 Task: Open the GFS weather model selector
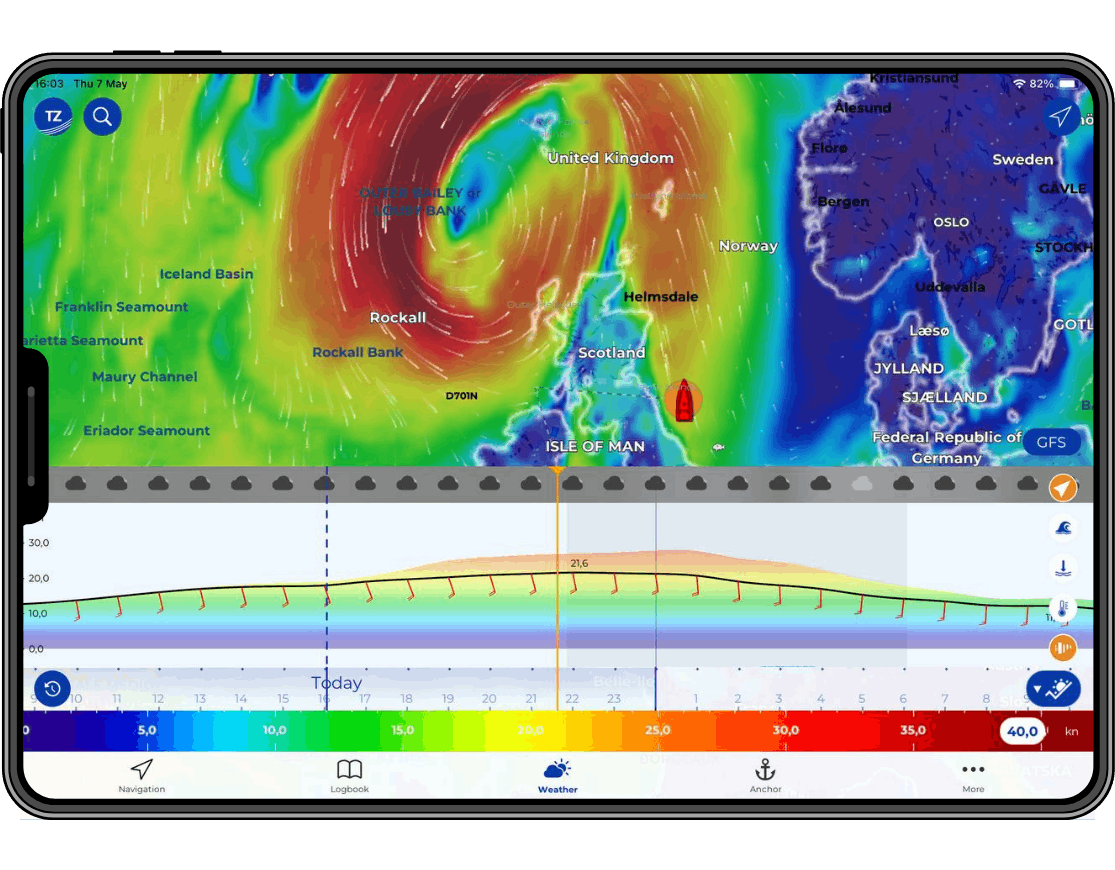click(x=1051, y=442)
